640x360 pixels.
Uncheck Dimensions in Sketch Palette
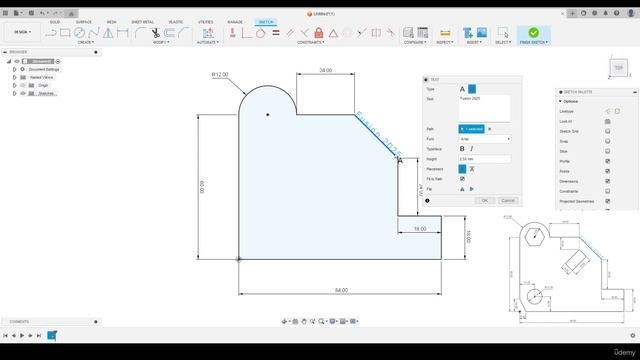tap(607, 181)
